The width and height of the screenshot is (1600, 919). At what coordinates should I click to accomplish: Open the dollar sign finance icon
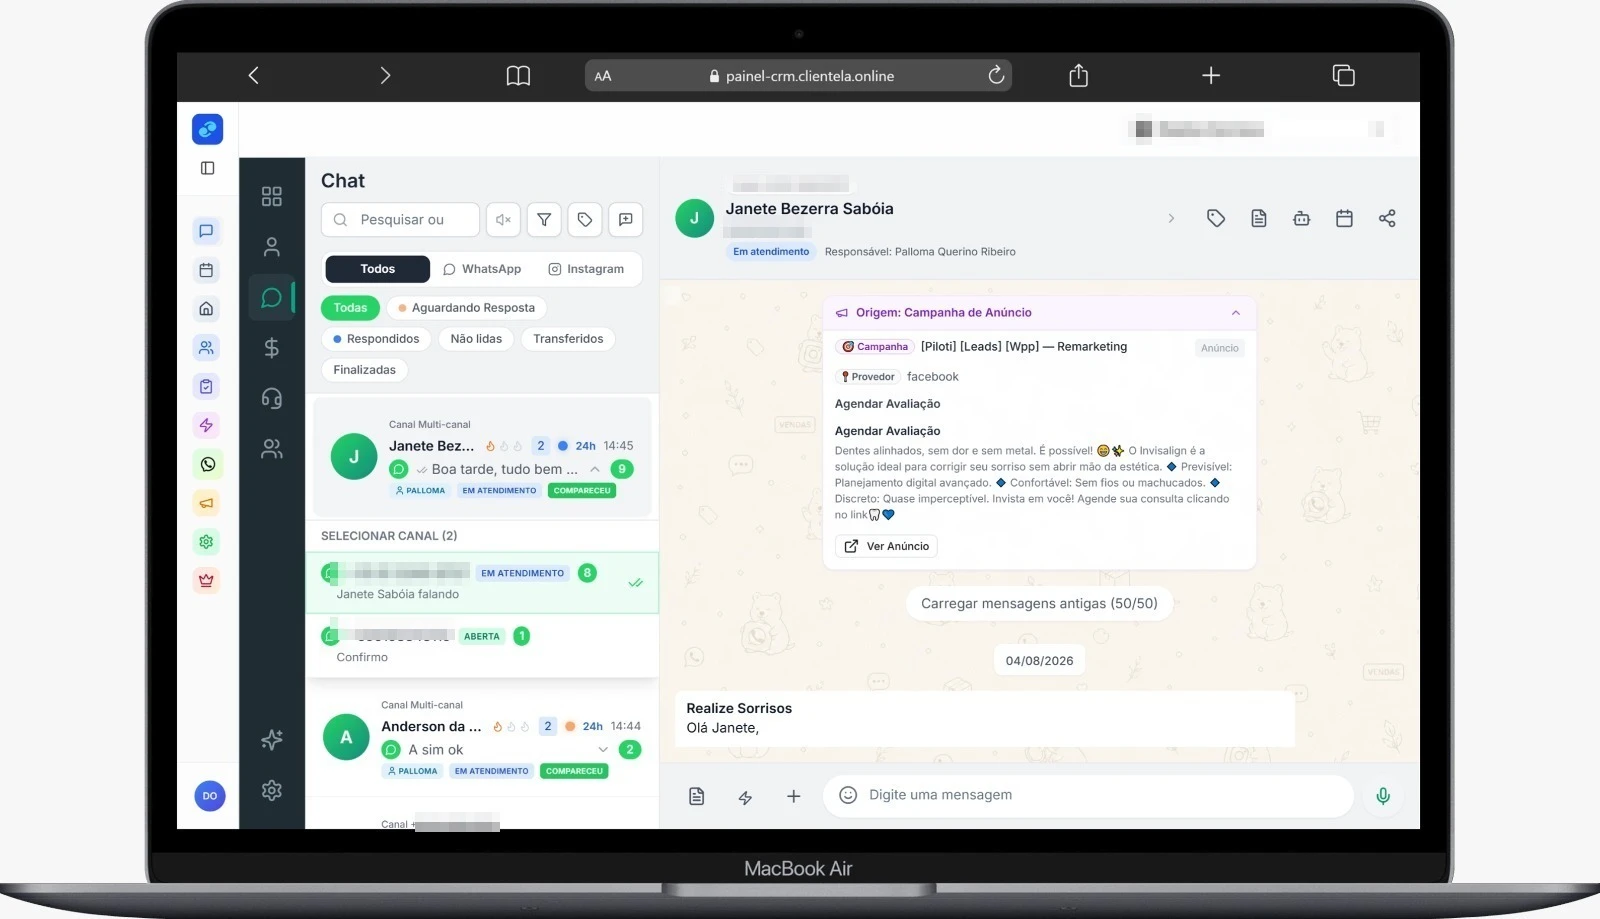(271, 348)
